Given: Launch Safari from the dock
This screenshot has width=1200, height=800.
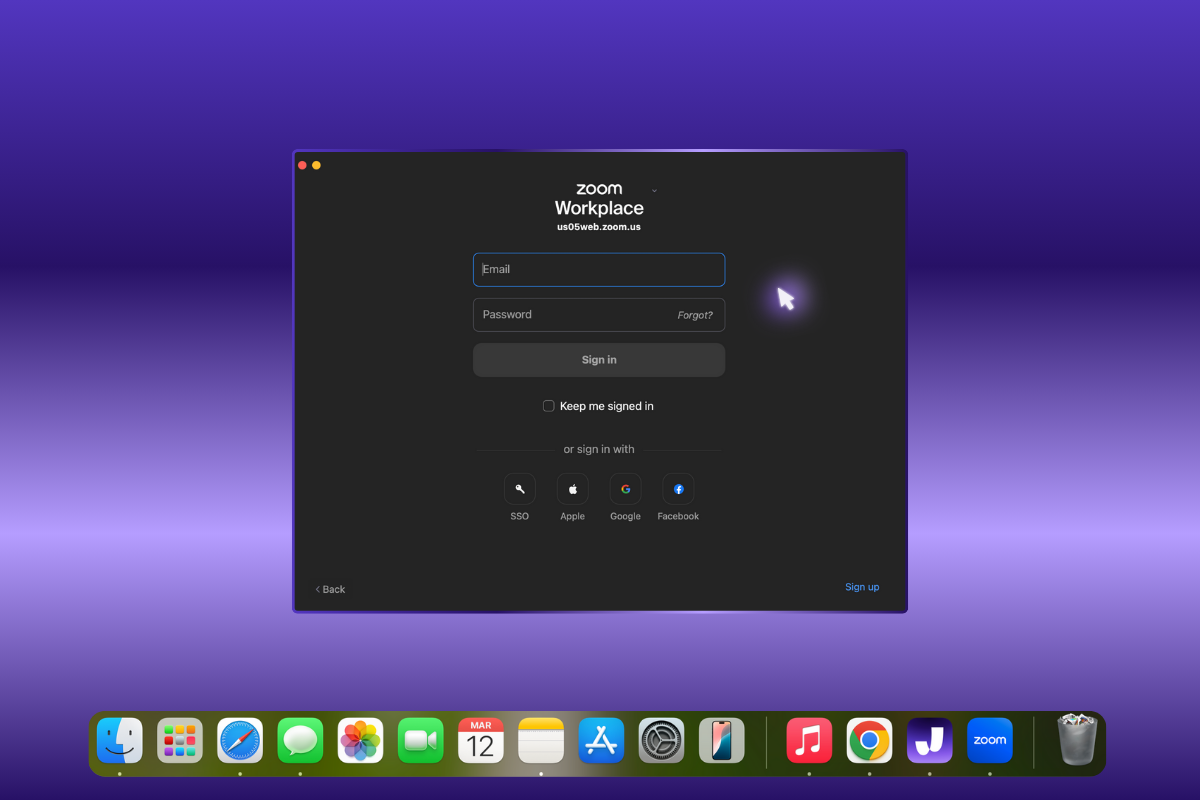Looking at the screenshot, I should click(x=240, y=741).
